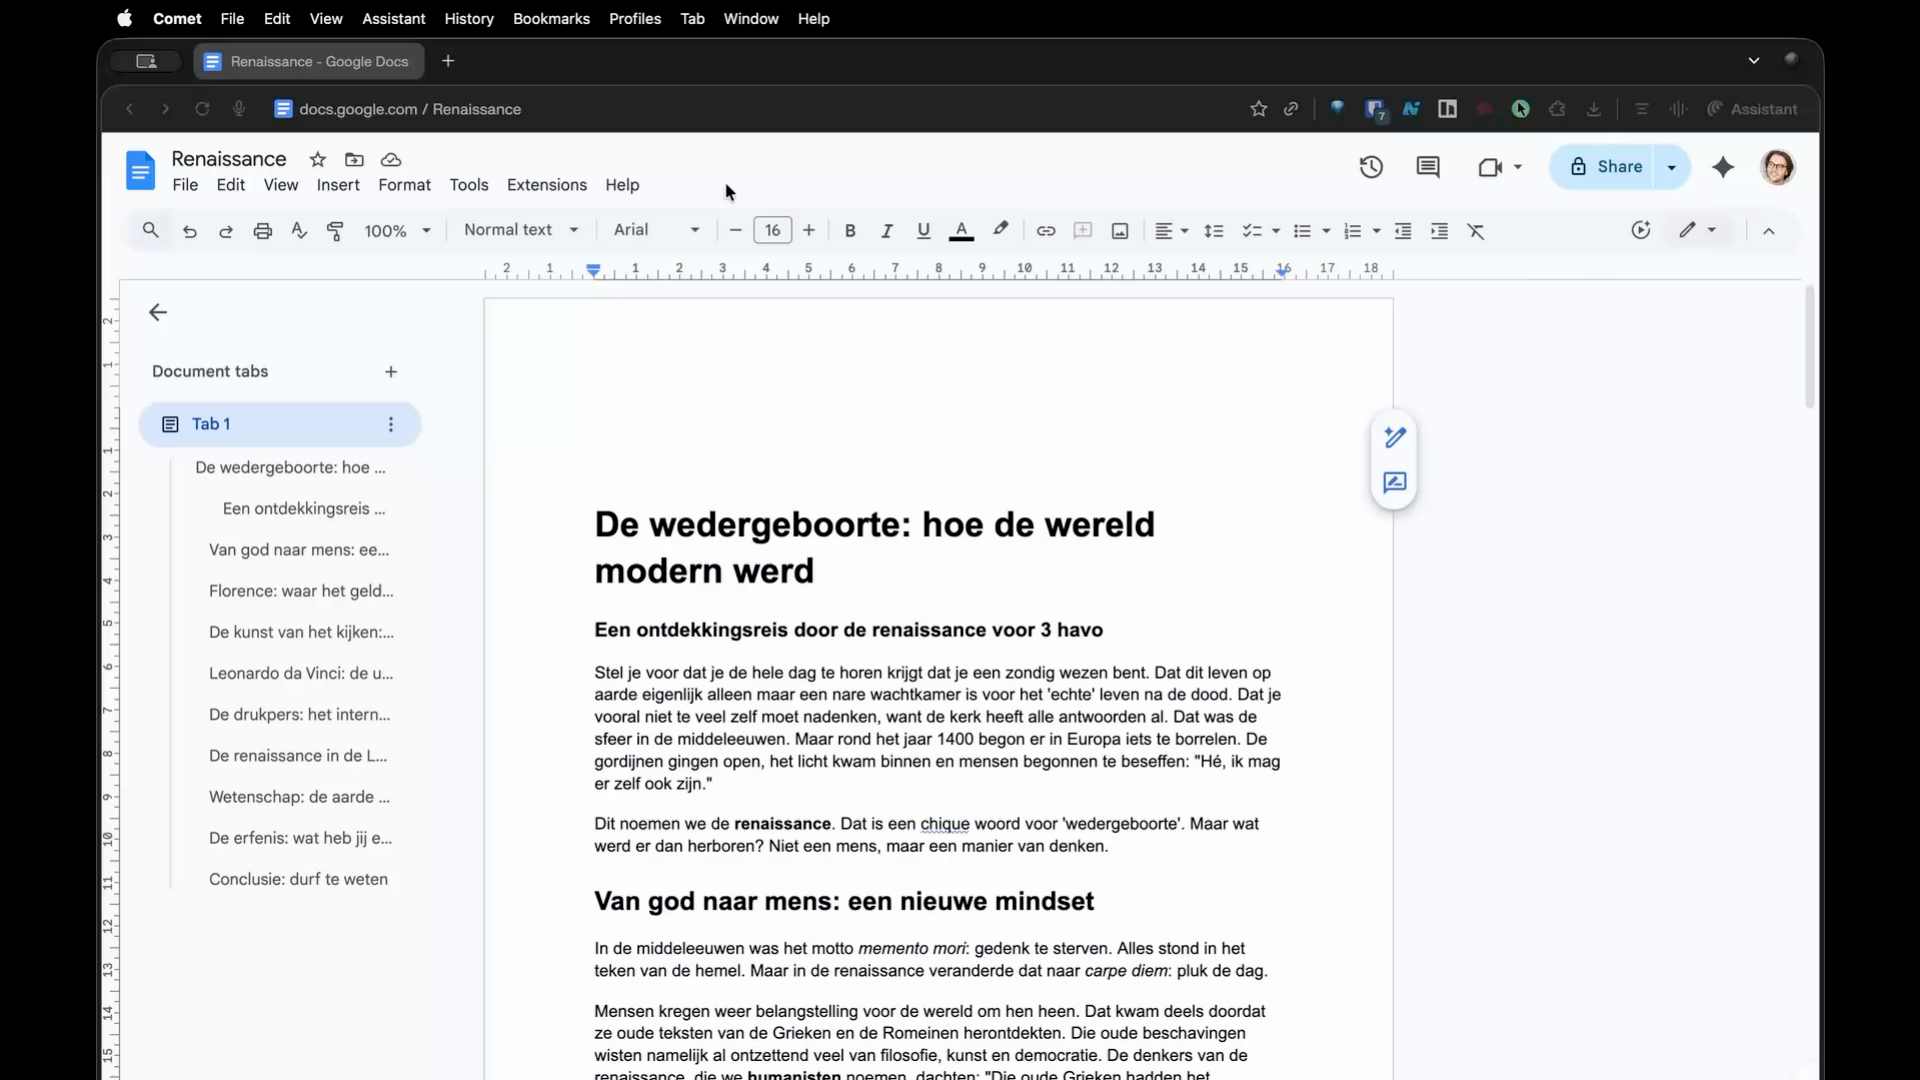
Task: Open the Format menu
Action: [x=404, y=185]
